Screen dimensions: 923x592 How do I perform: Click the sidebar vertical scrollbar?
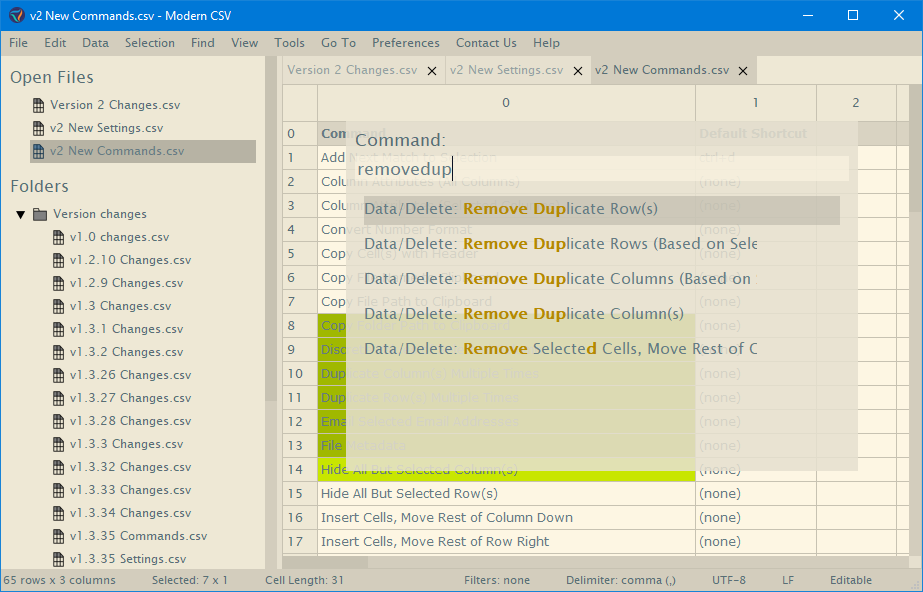271,229
